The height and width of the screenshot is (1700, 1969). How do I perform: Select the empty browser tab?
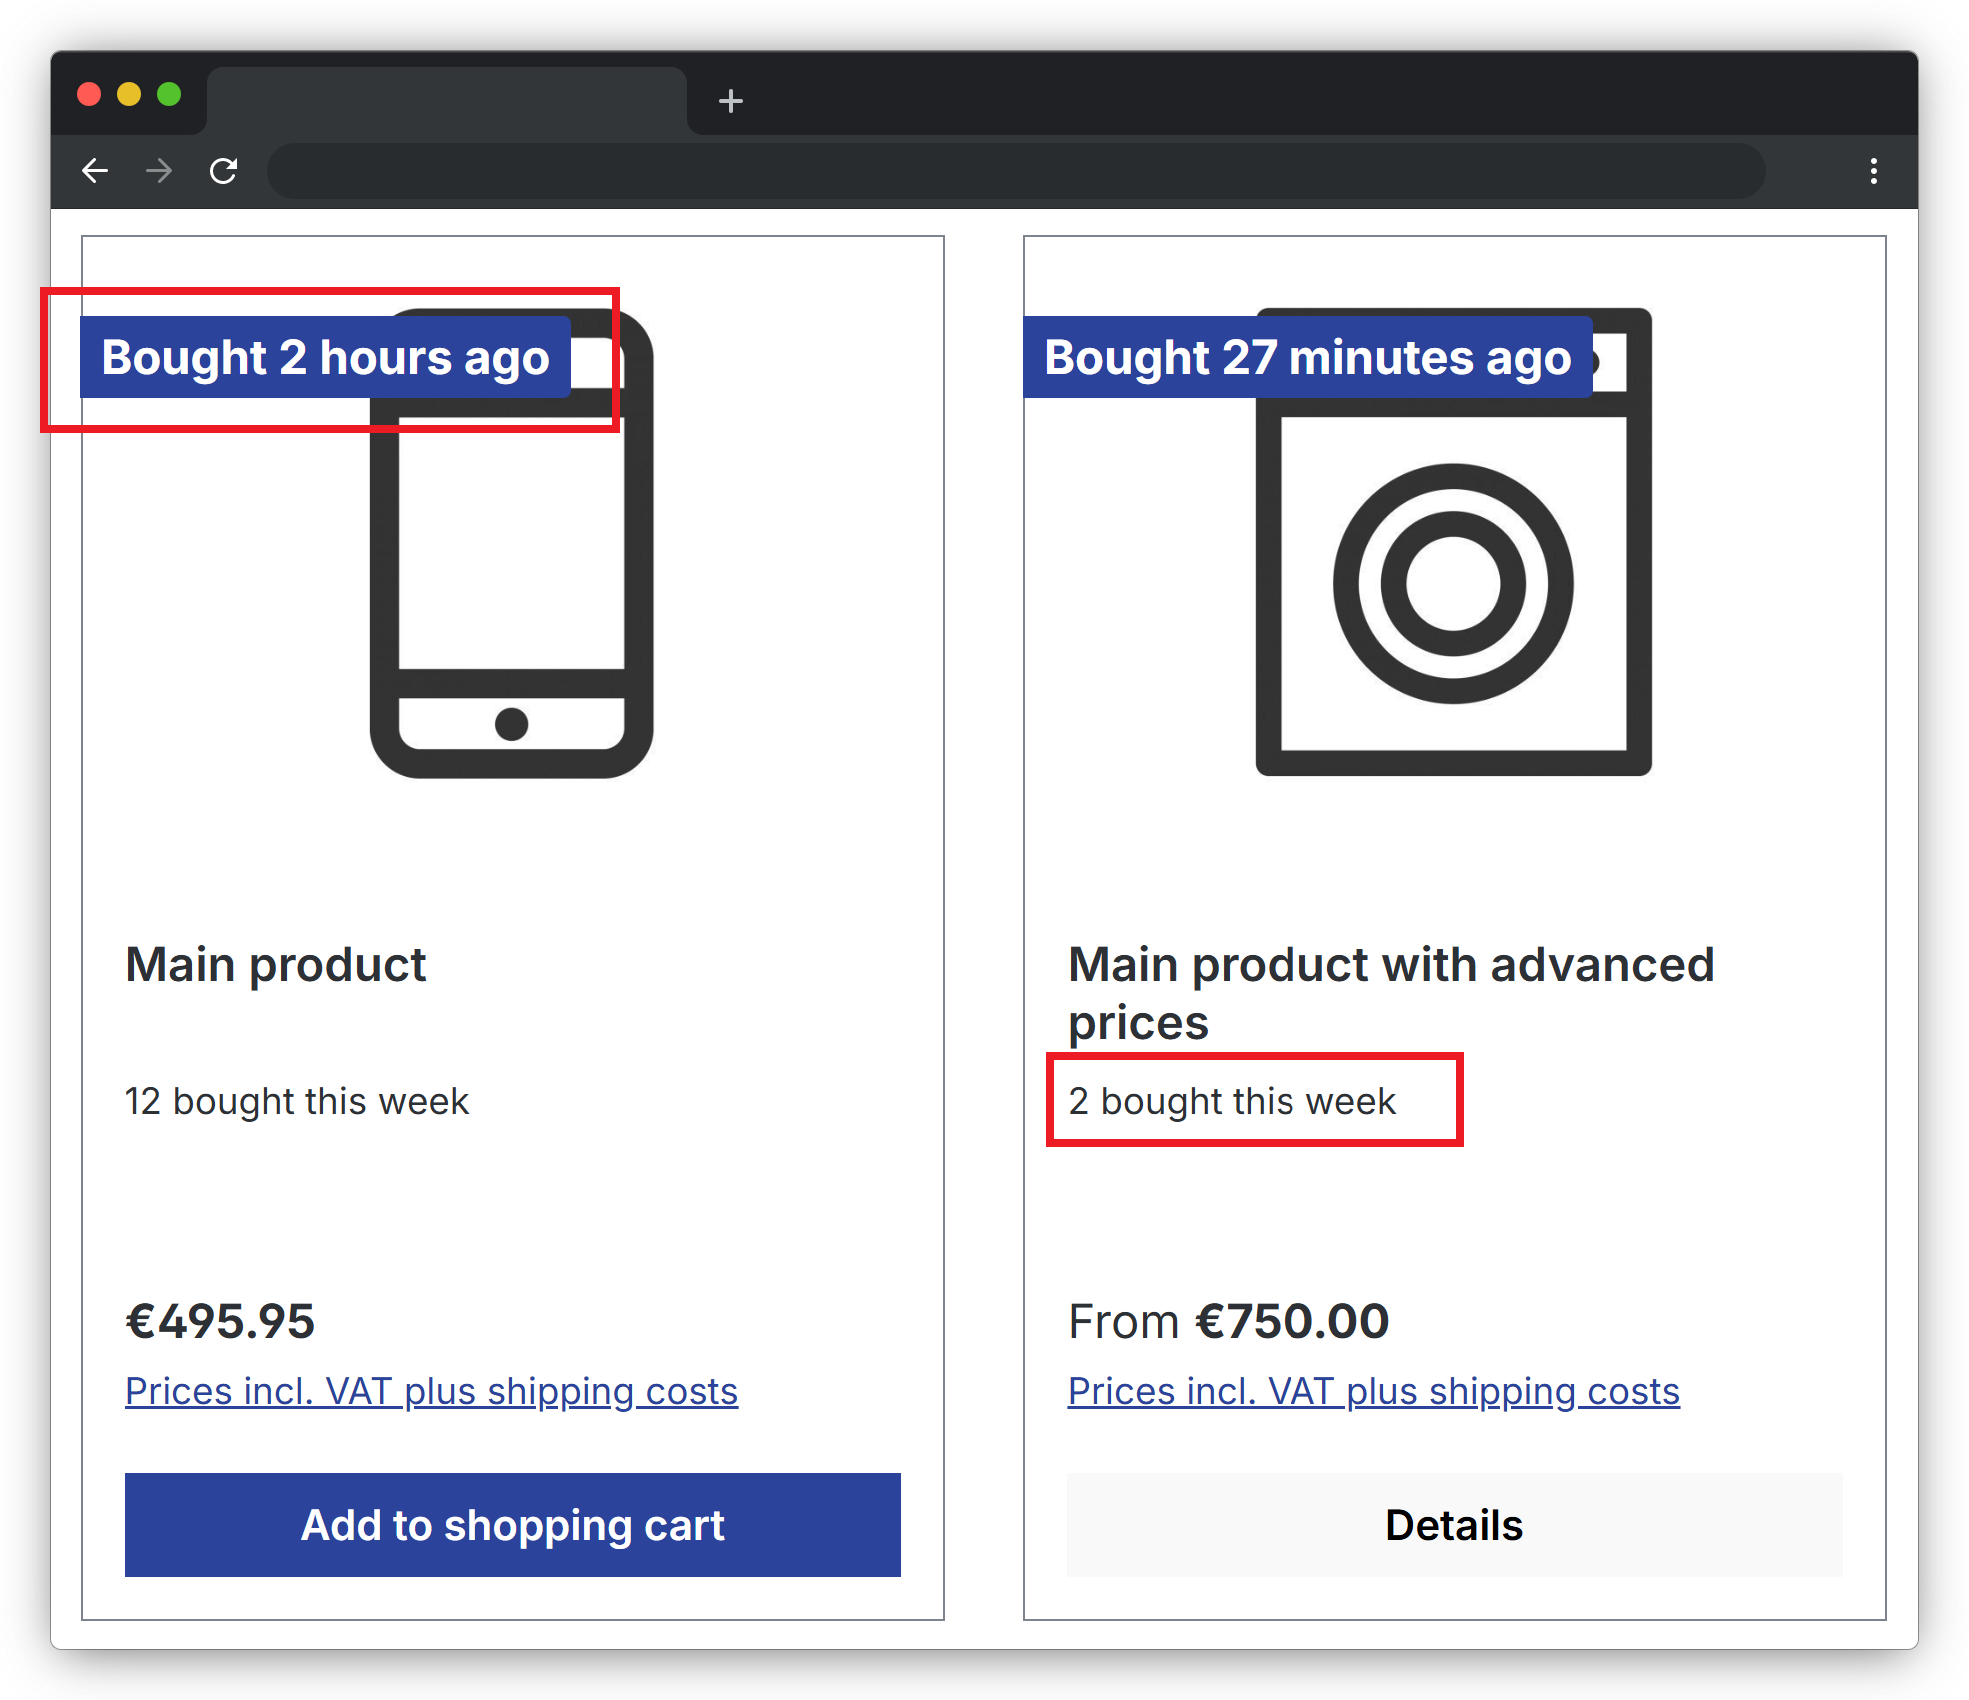coord(447,101)
